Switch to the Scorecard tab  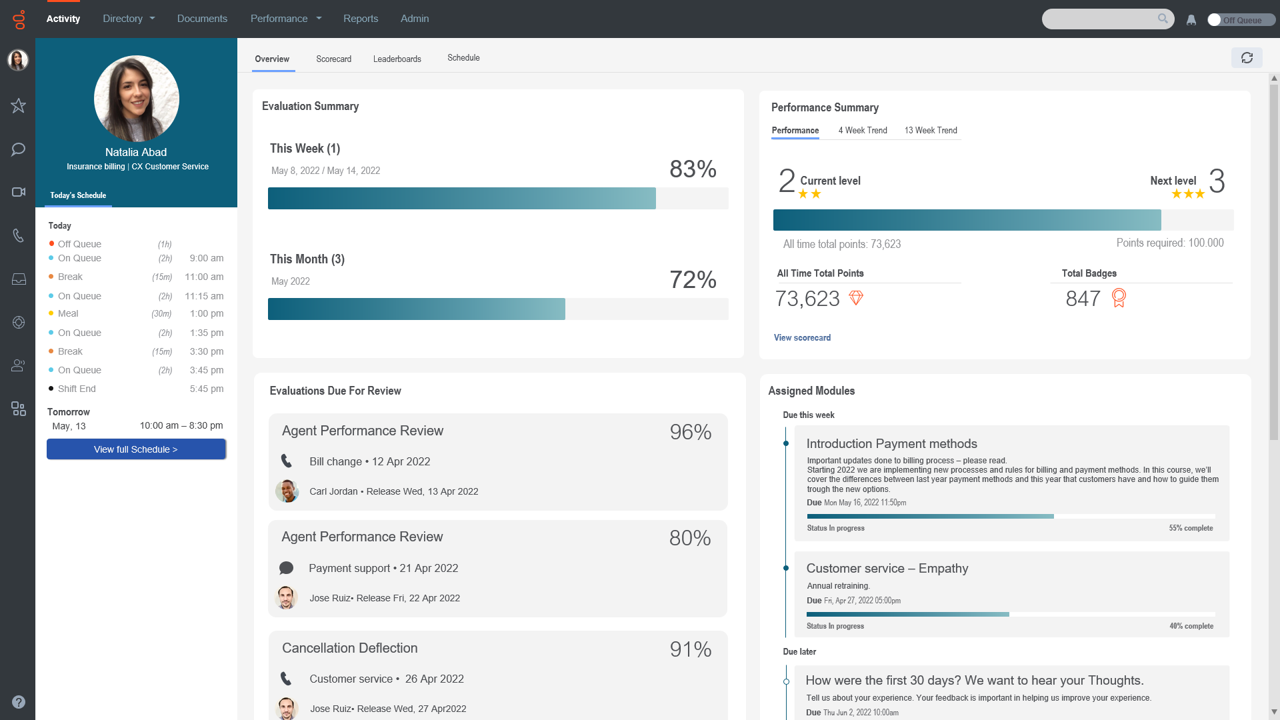333,59
